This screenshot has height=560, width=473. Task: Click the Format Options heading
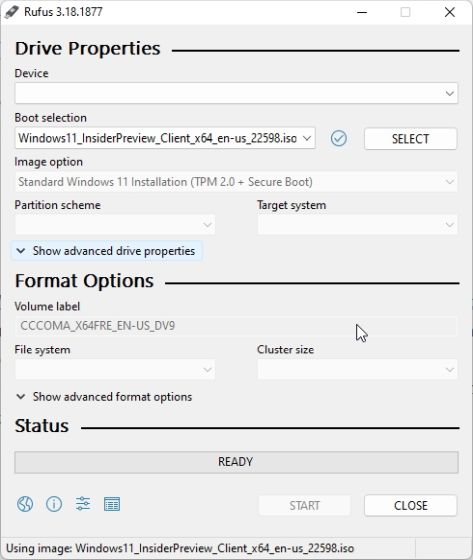(84, 281)
